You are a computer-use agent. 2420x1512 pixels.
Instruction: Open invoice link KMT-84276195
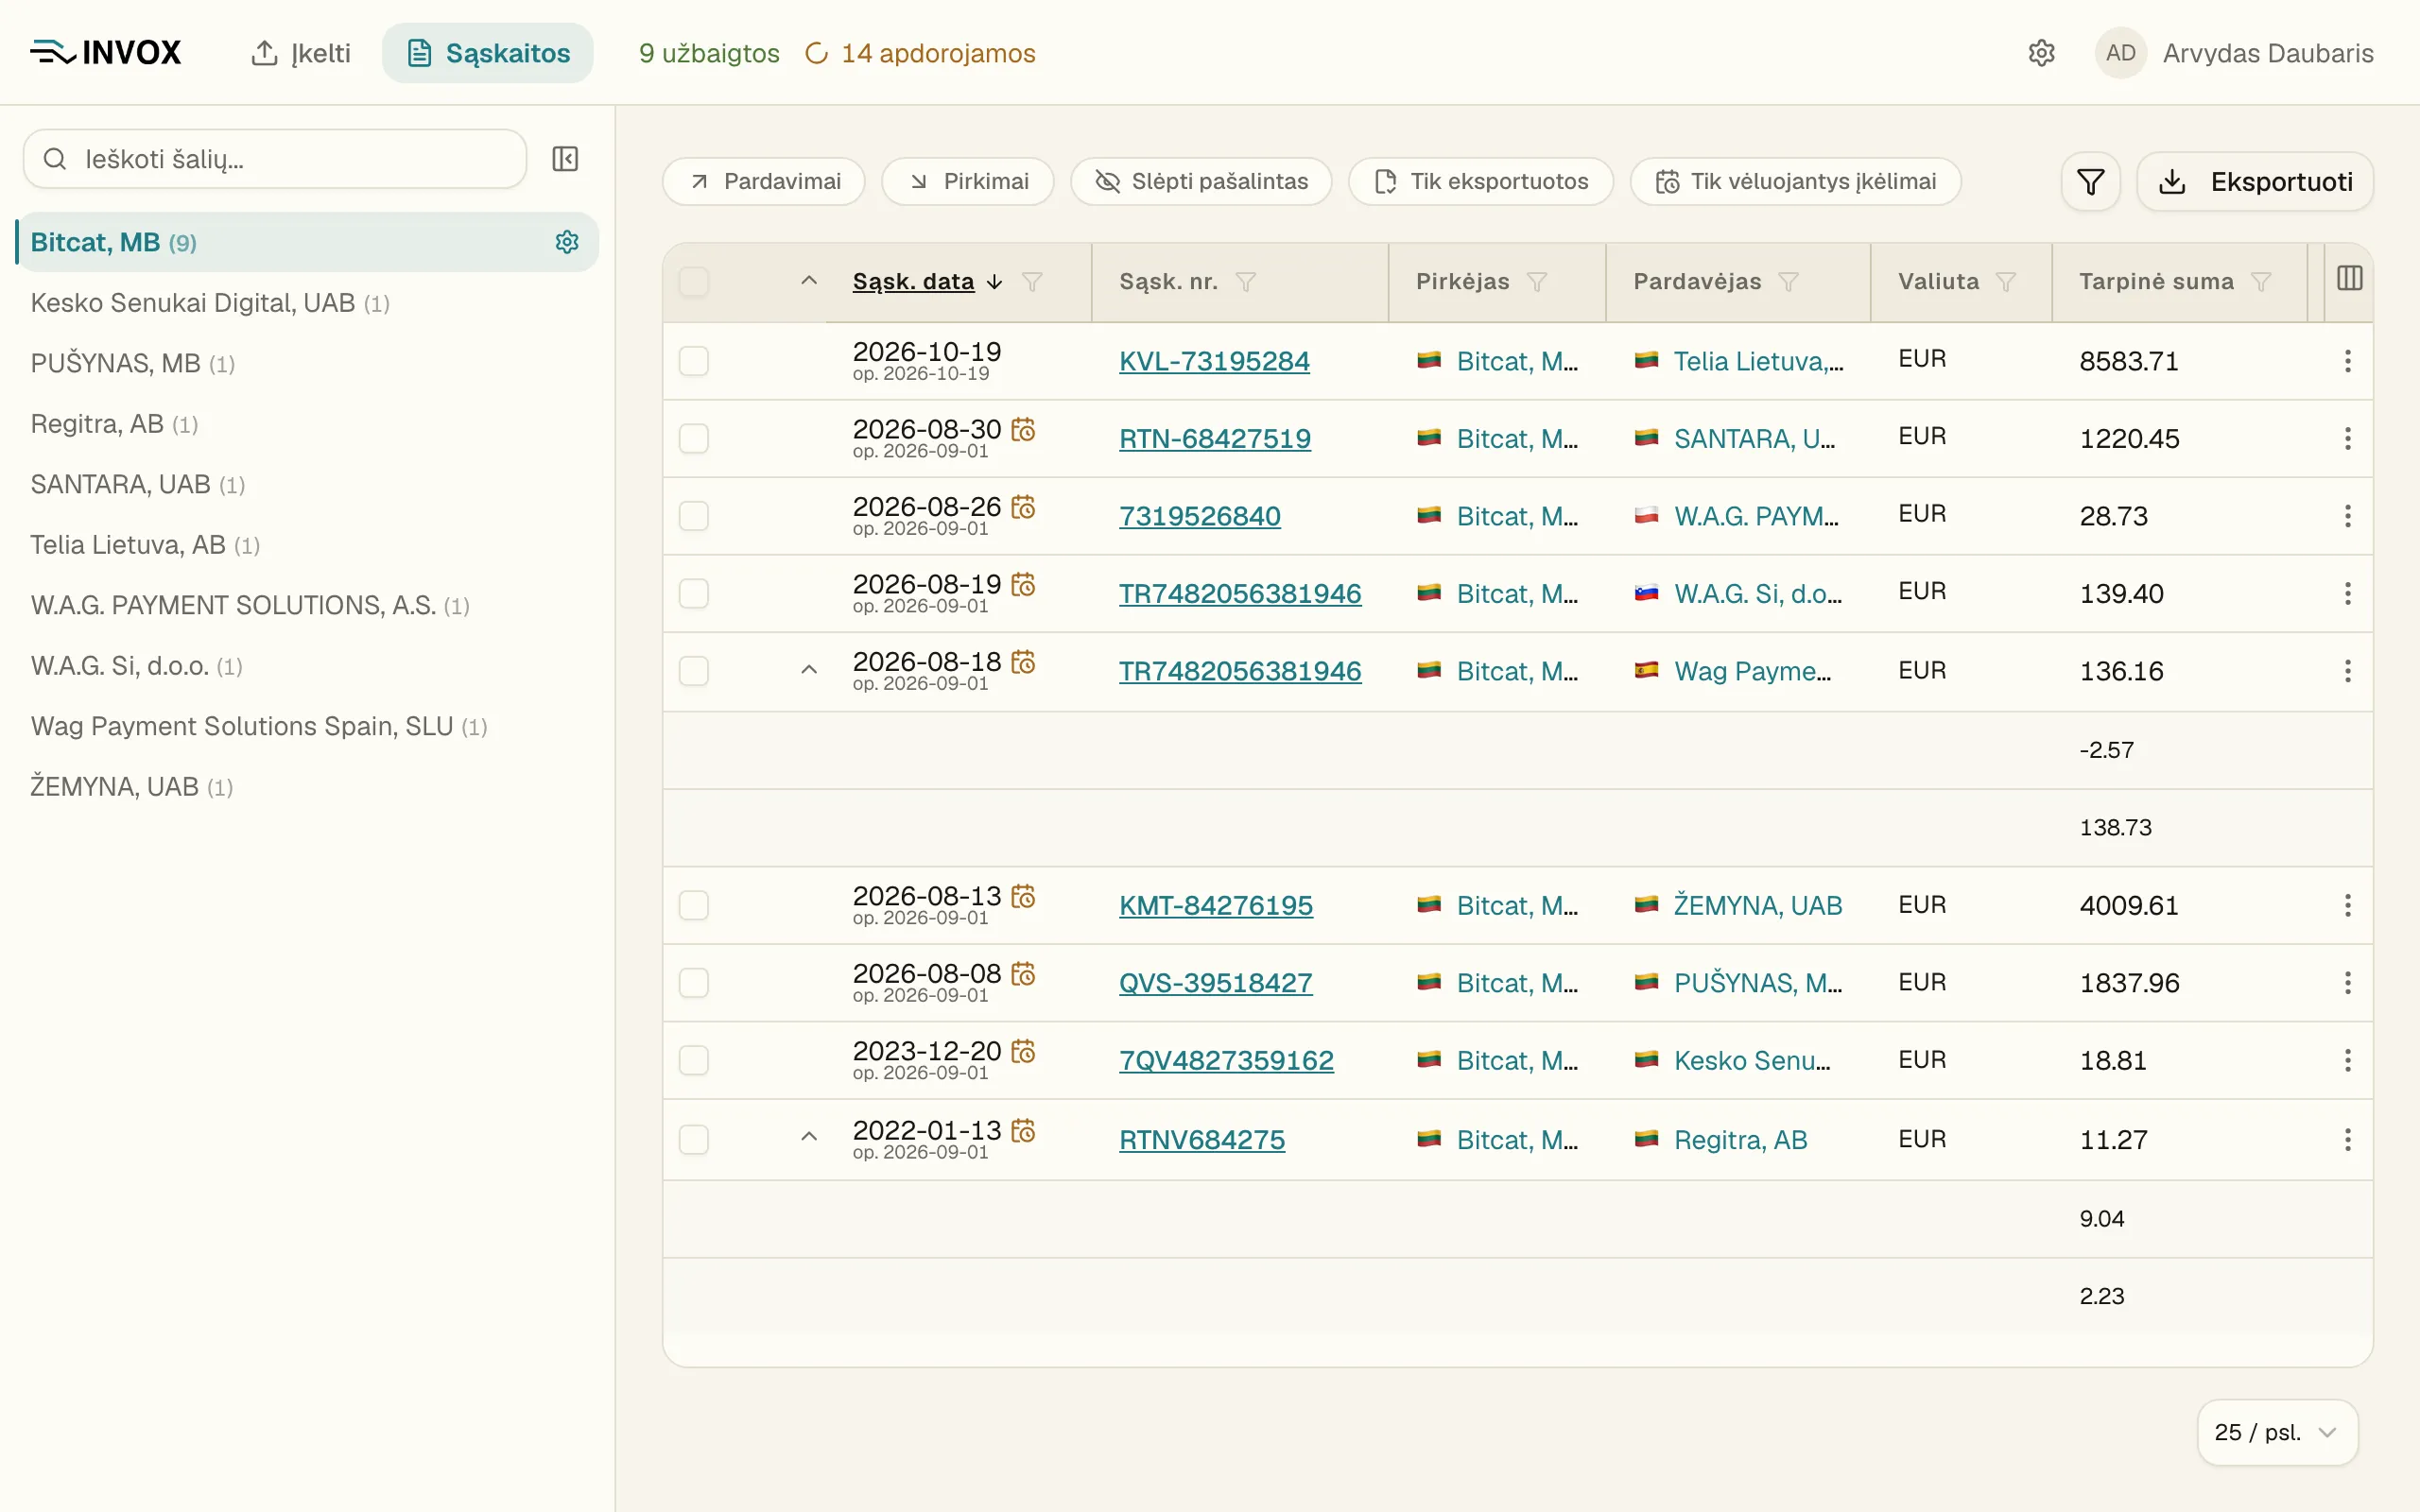coord(1216,905)
